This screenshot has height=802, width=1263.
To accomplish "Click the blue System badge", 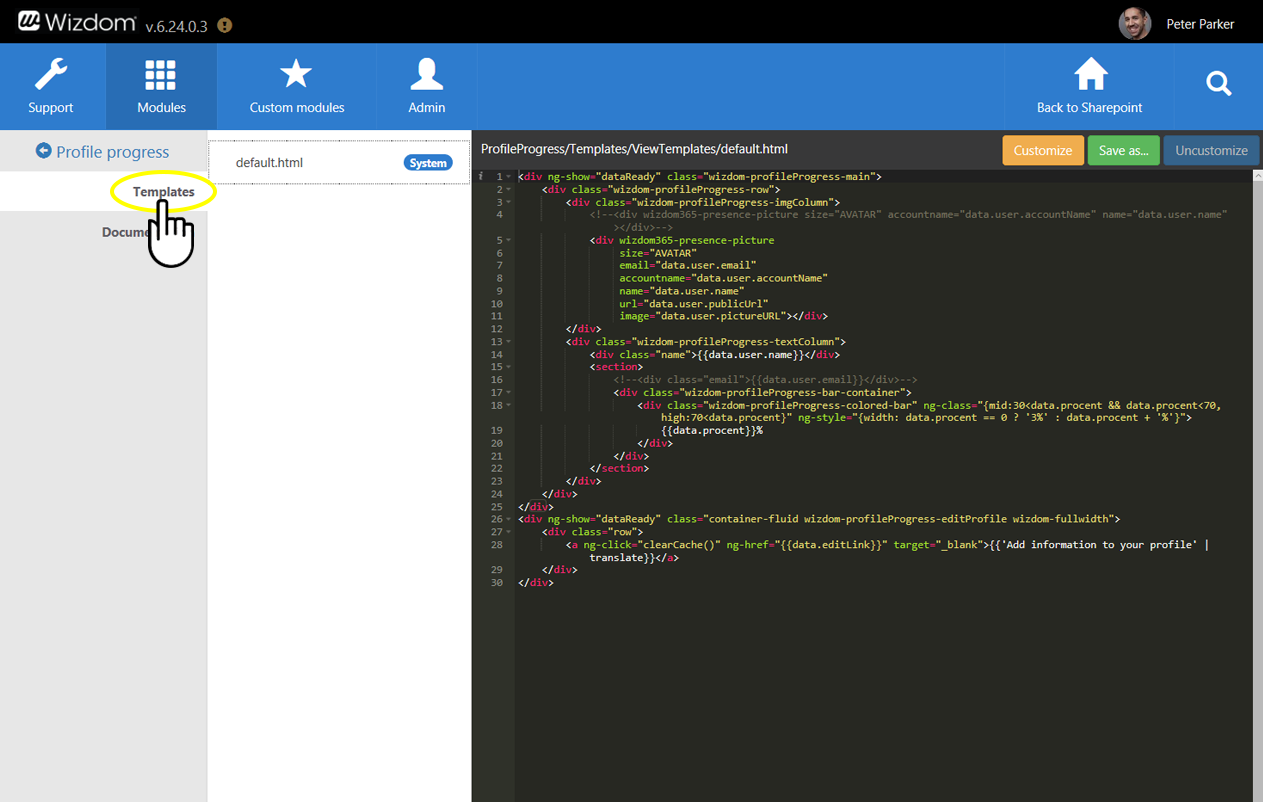I will click(x=428, y=163).
